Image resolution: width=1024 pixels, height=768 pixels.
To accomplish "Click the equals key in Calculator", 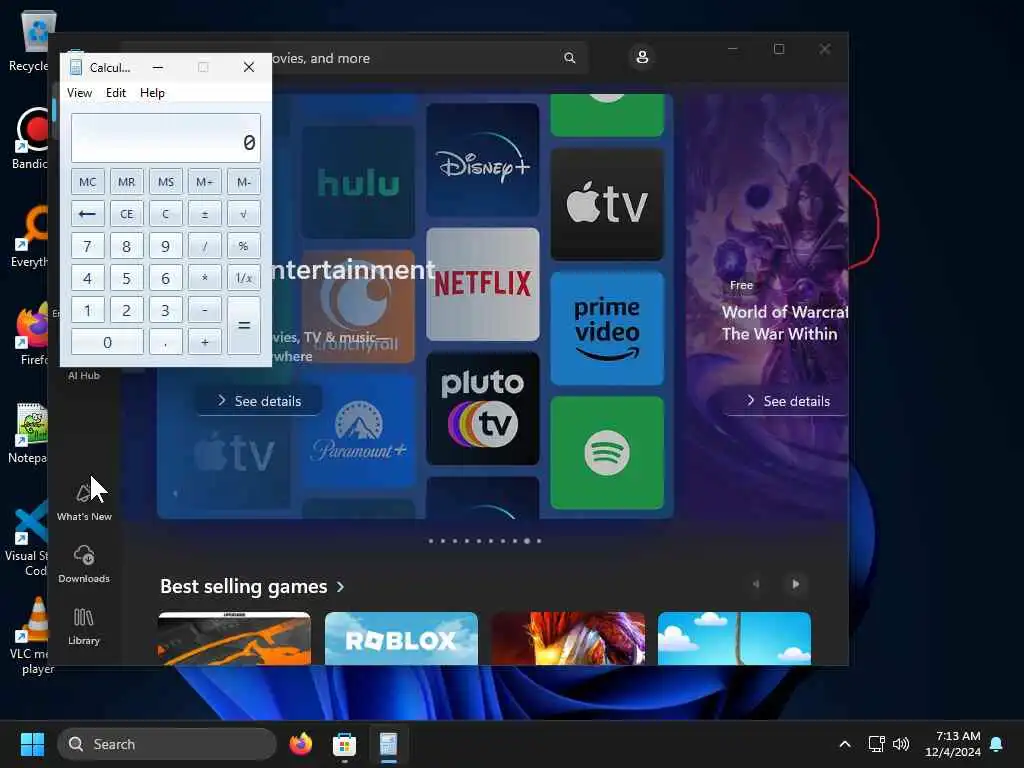I will pyautogui.click(x=244, y=326).
